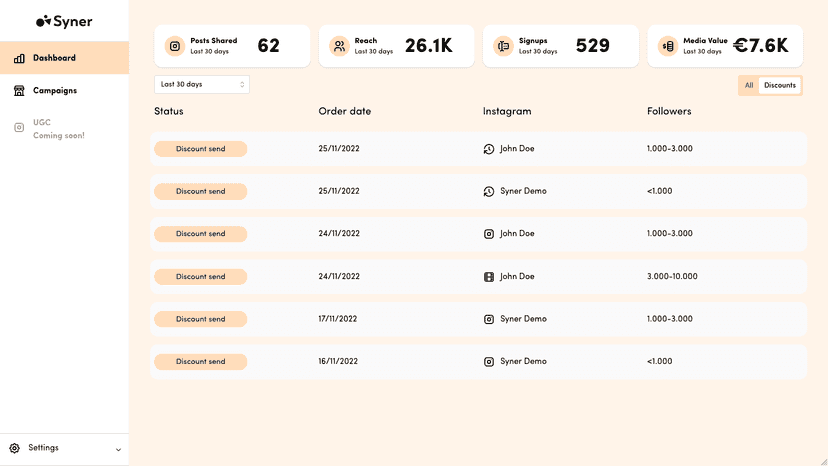Viewport: 828px width, 466px height.
Task: Click the Settings chevron arrow
Action: (x=118, y=450)
